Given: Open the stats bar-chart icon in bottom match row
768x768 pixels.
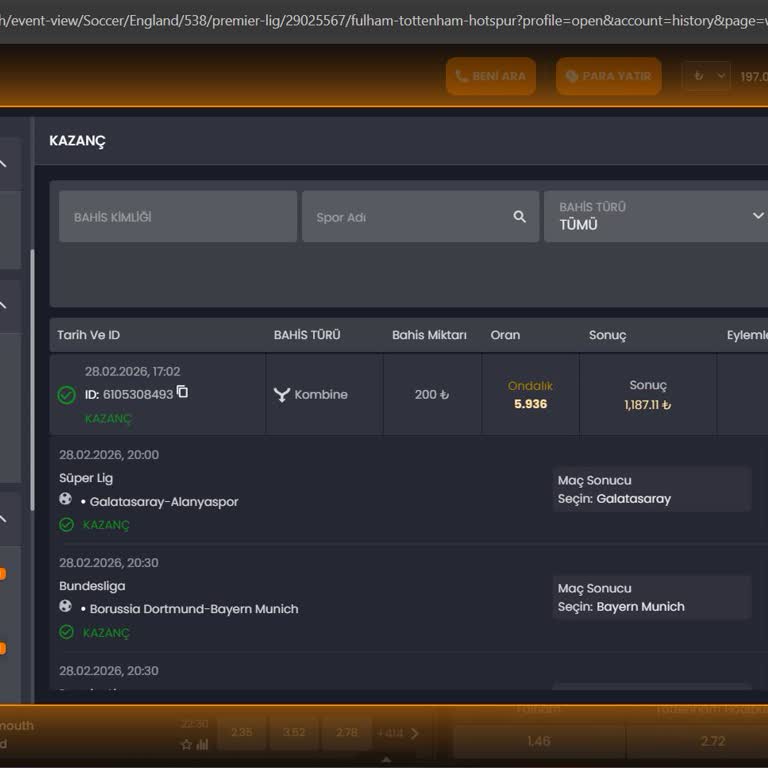Looking at the screenshot, I should pyautogui.click(x=202, y=745).
